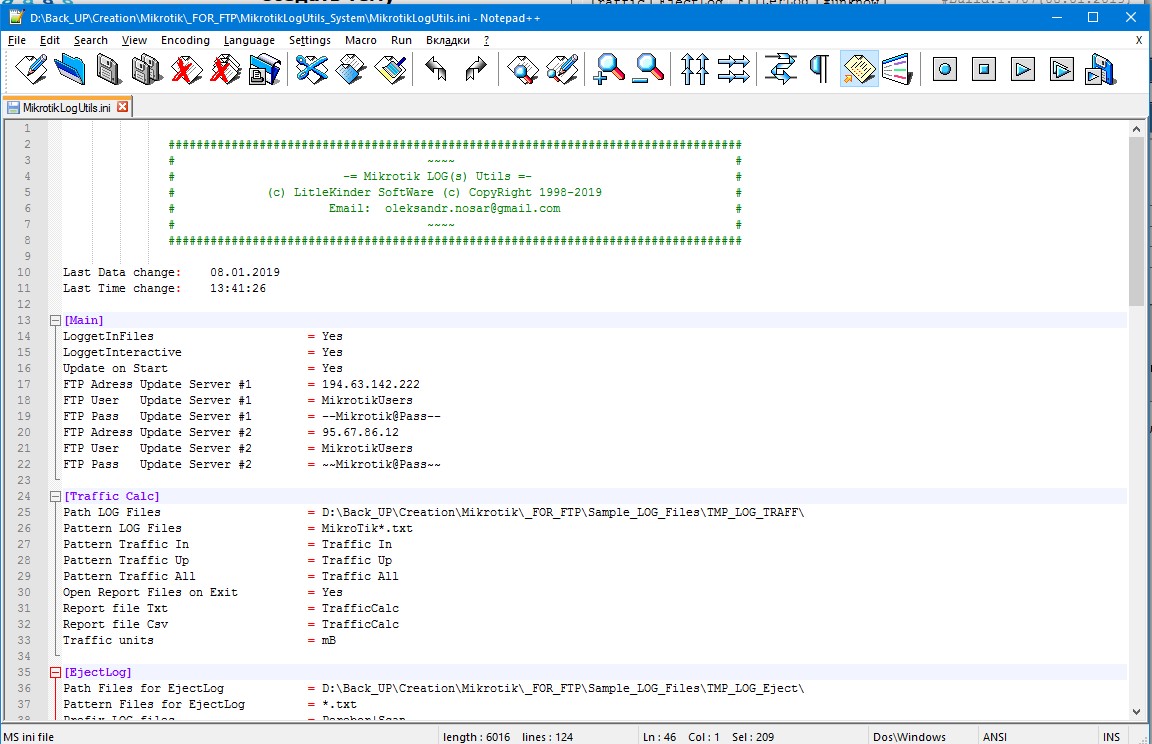Click the email oleksandr.nosar@gmail.com text

tap(472, 209)
